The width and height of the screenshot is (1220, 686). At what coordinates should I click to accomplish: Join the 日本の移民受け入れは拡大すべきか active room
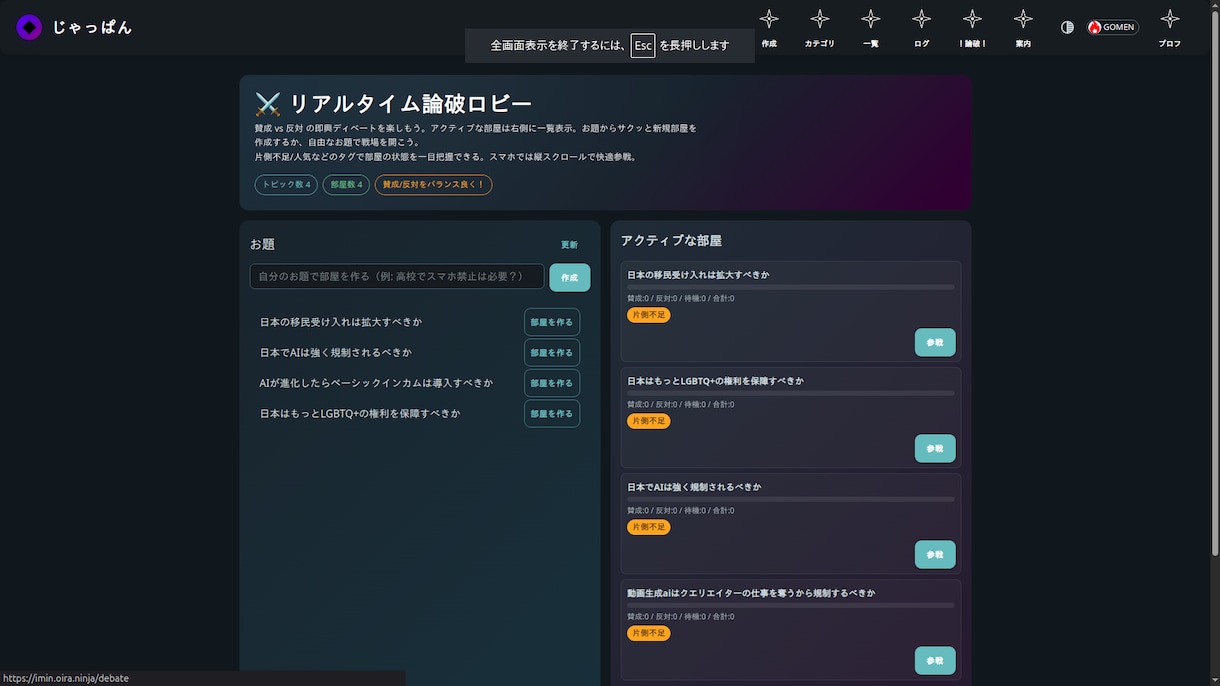point(935,342)
